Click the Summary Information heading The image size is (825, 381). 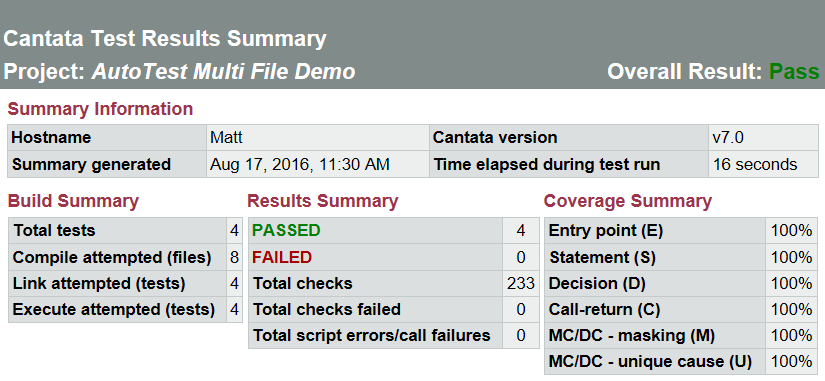point(100,109)
